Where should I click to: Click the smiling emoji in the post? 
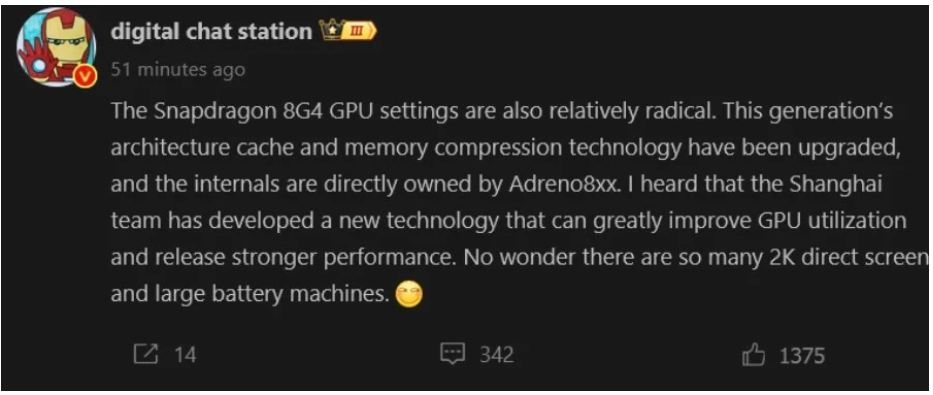tap(409, 294)
